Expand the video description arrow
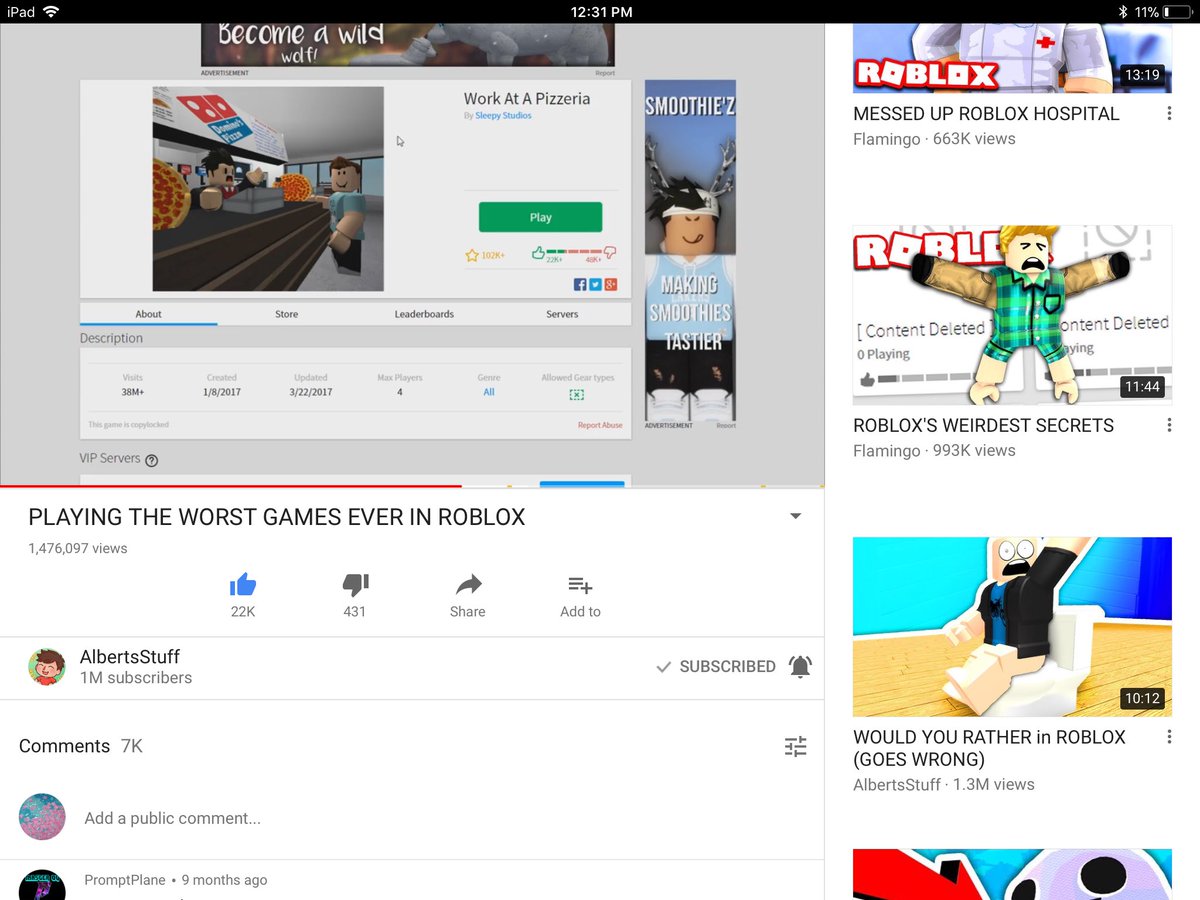This screenshot has height=900, width=1200. pyautogui.click(x=796, y=516)
